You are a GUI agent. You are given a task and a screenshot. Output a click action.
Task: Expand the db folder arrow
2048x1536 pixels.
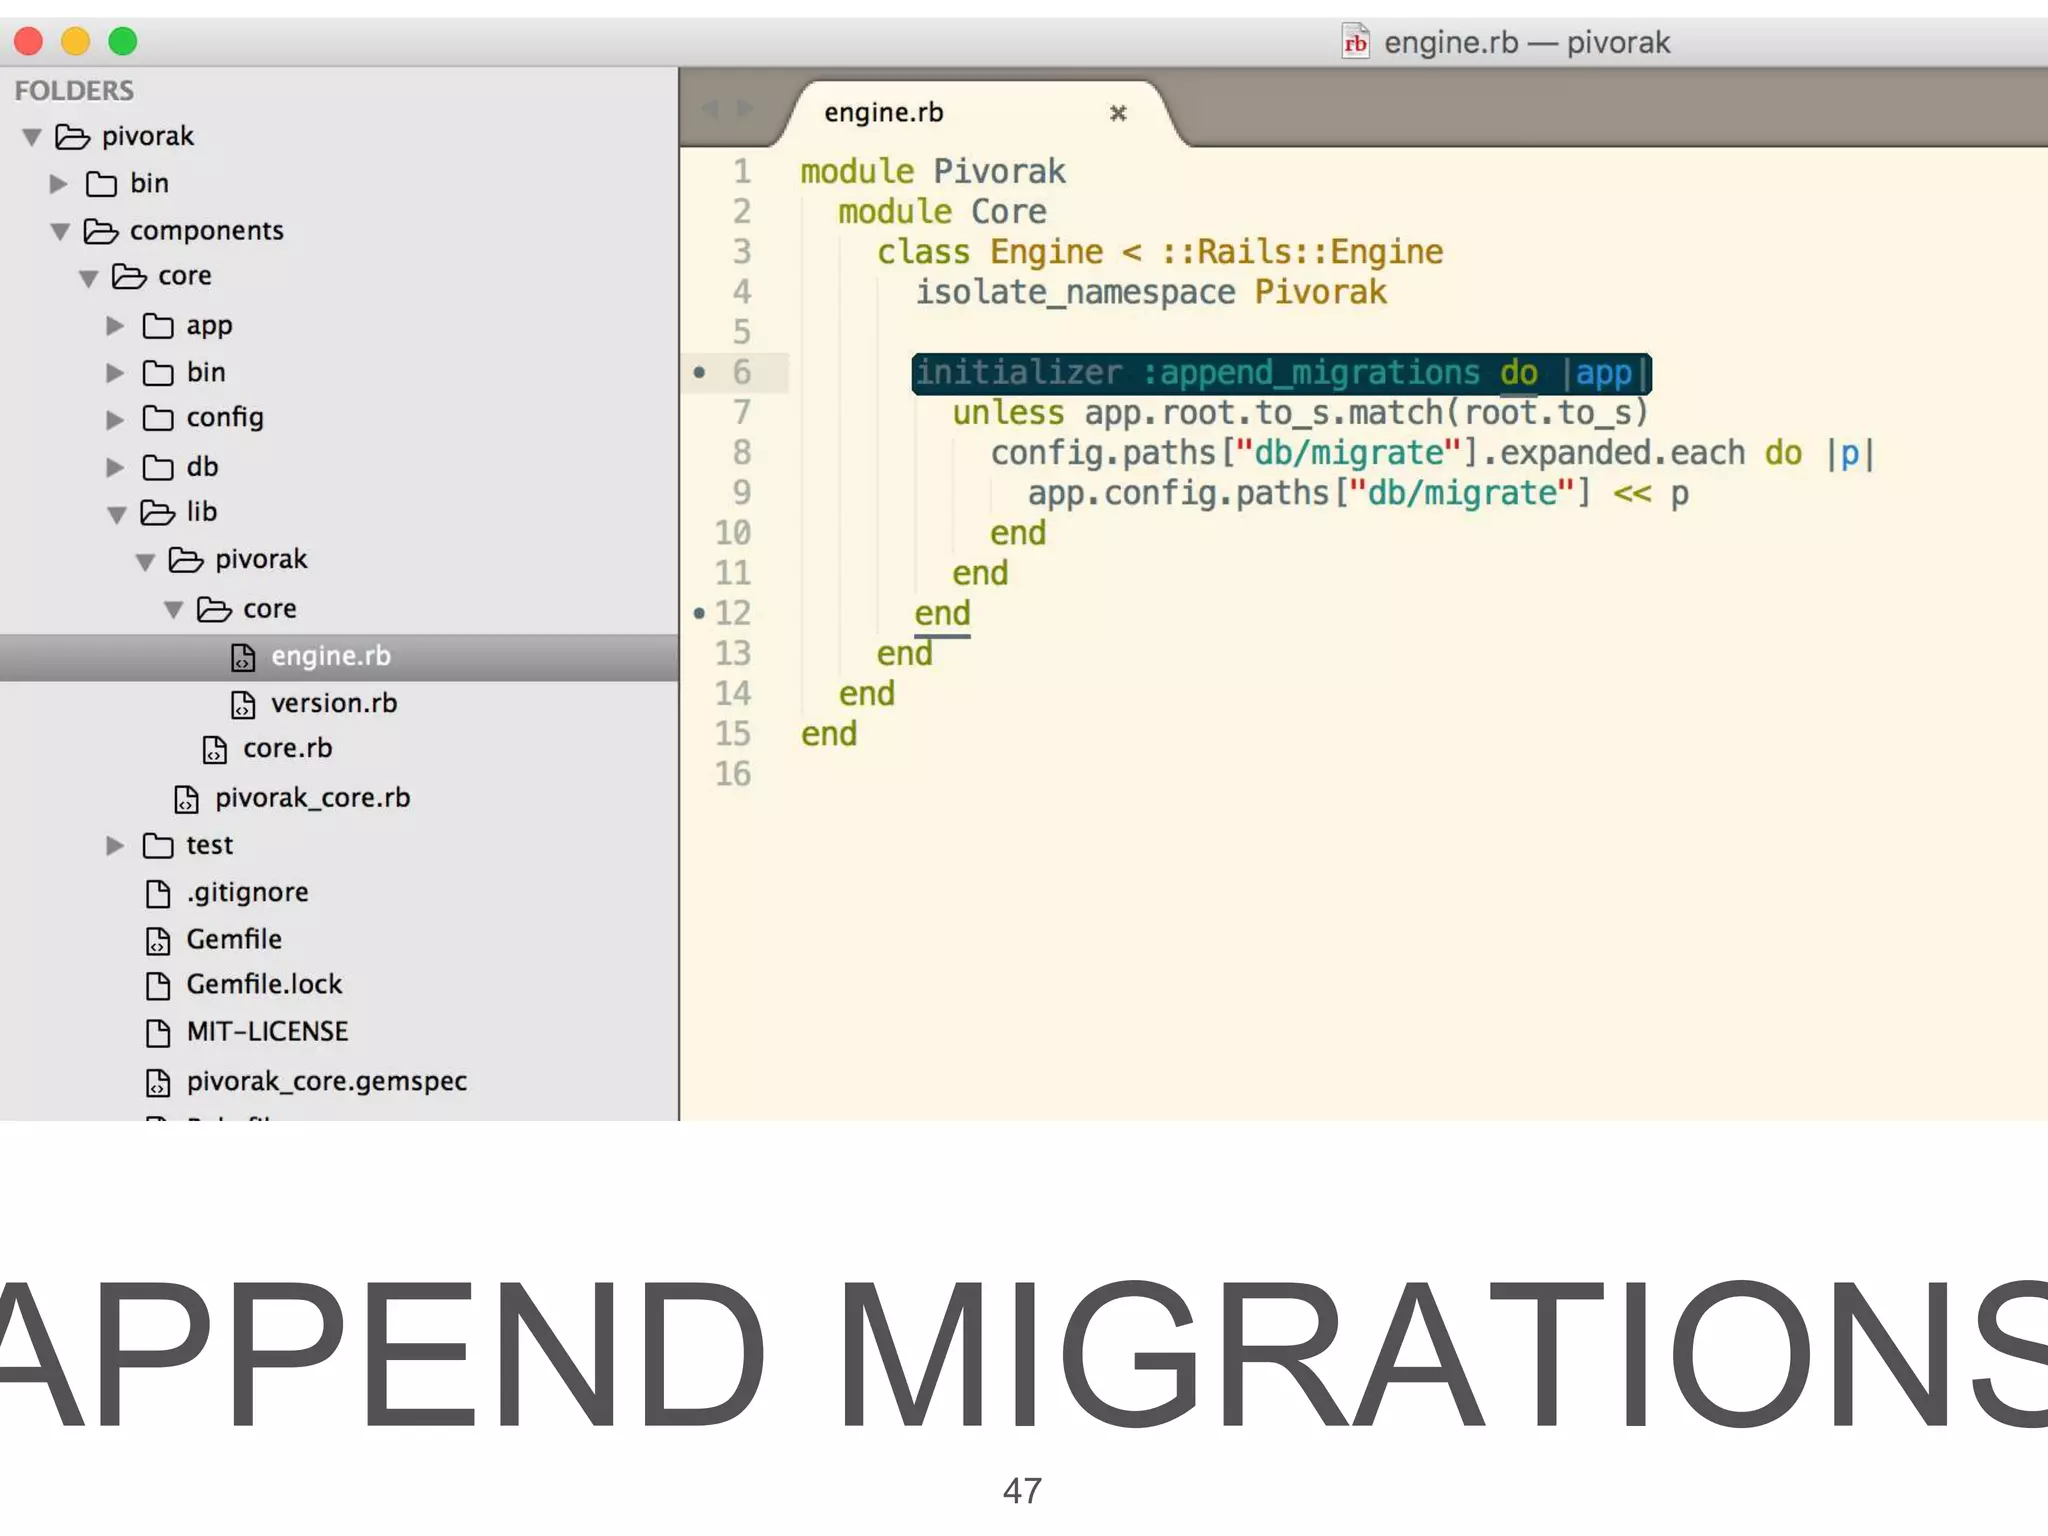pyautogui.click(x=116, y=467)
